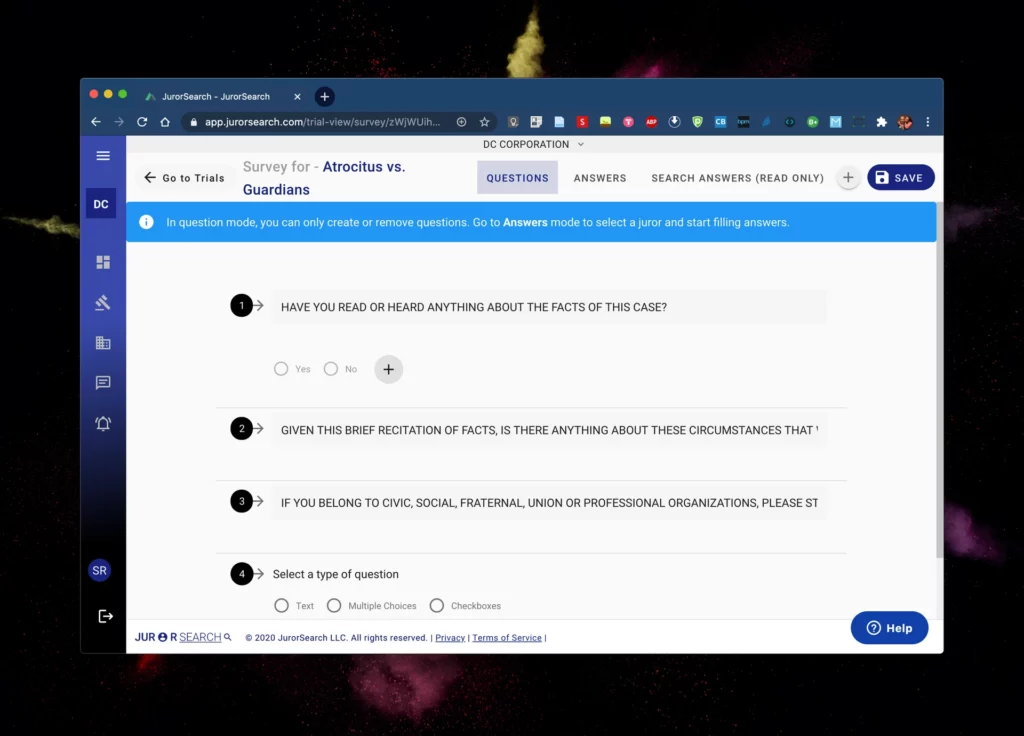This screenshot has height=736, width=1024.
Task: Click the 'Select a type of question' text
Action: point(336,574)
